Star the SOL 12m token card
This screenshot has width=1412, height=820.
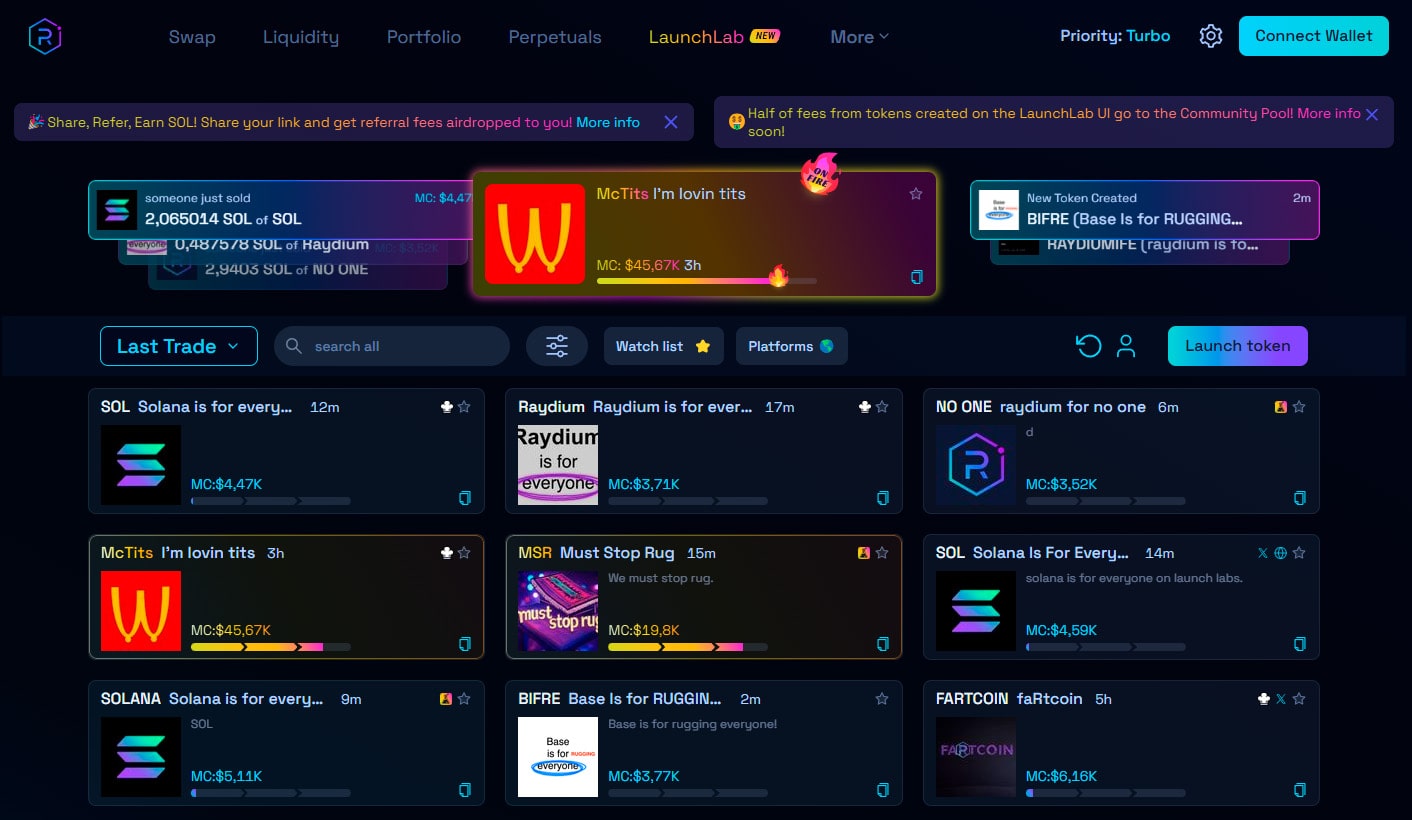tap(464, 407)
